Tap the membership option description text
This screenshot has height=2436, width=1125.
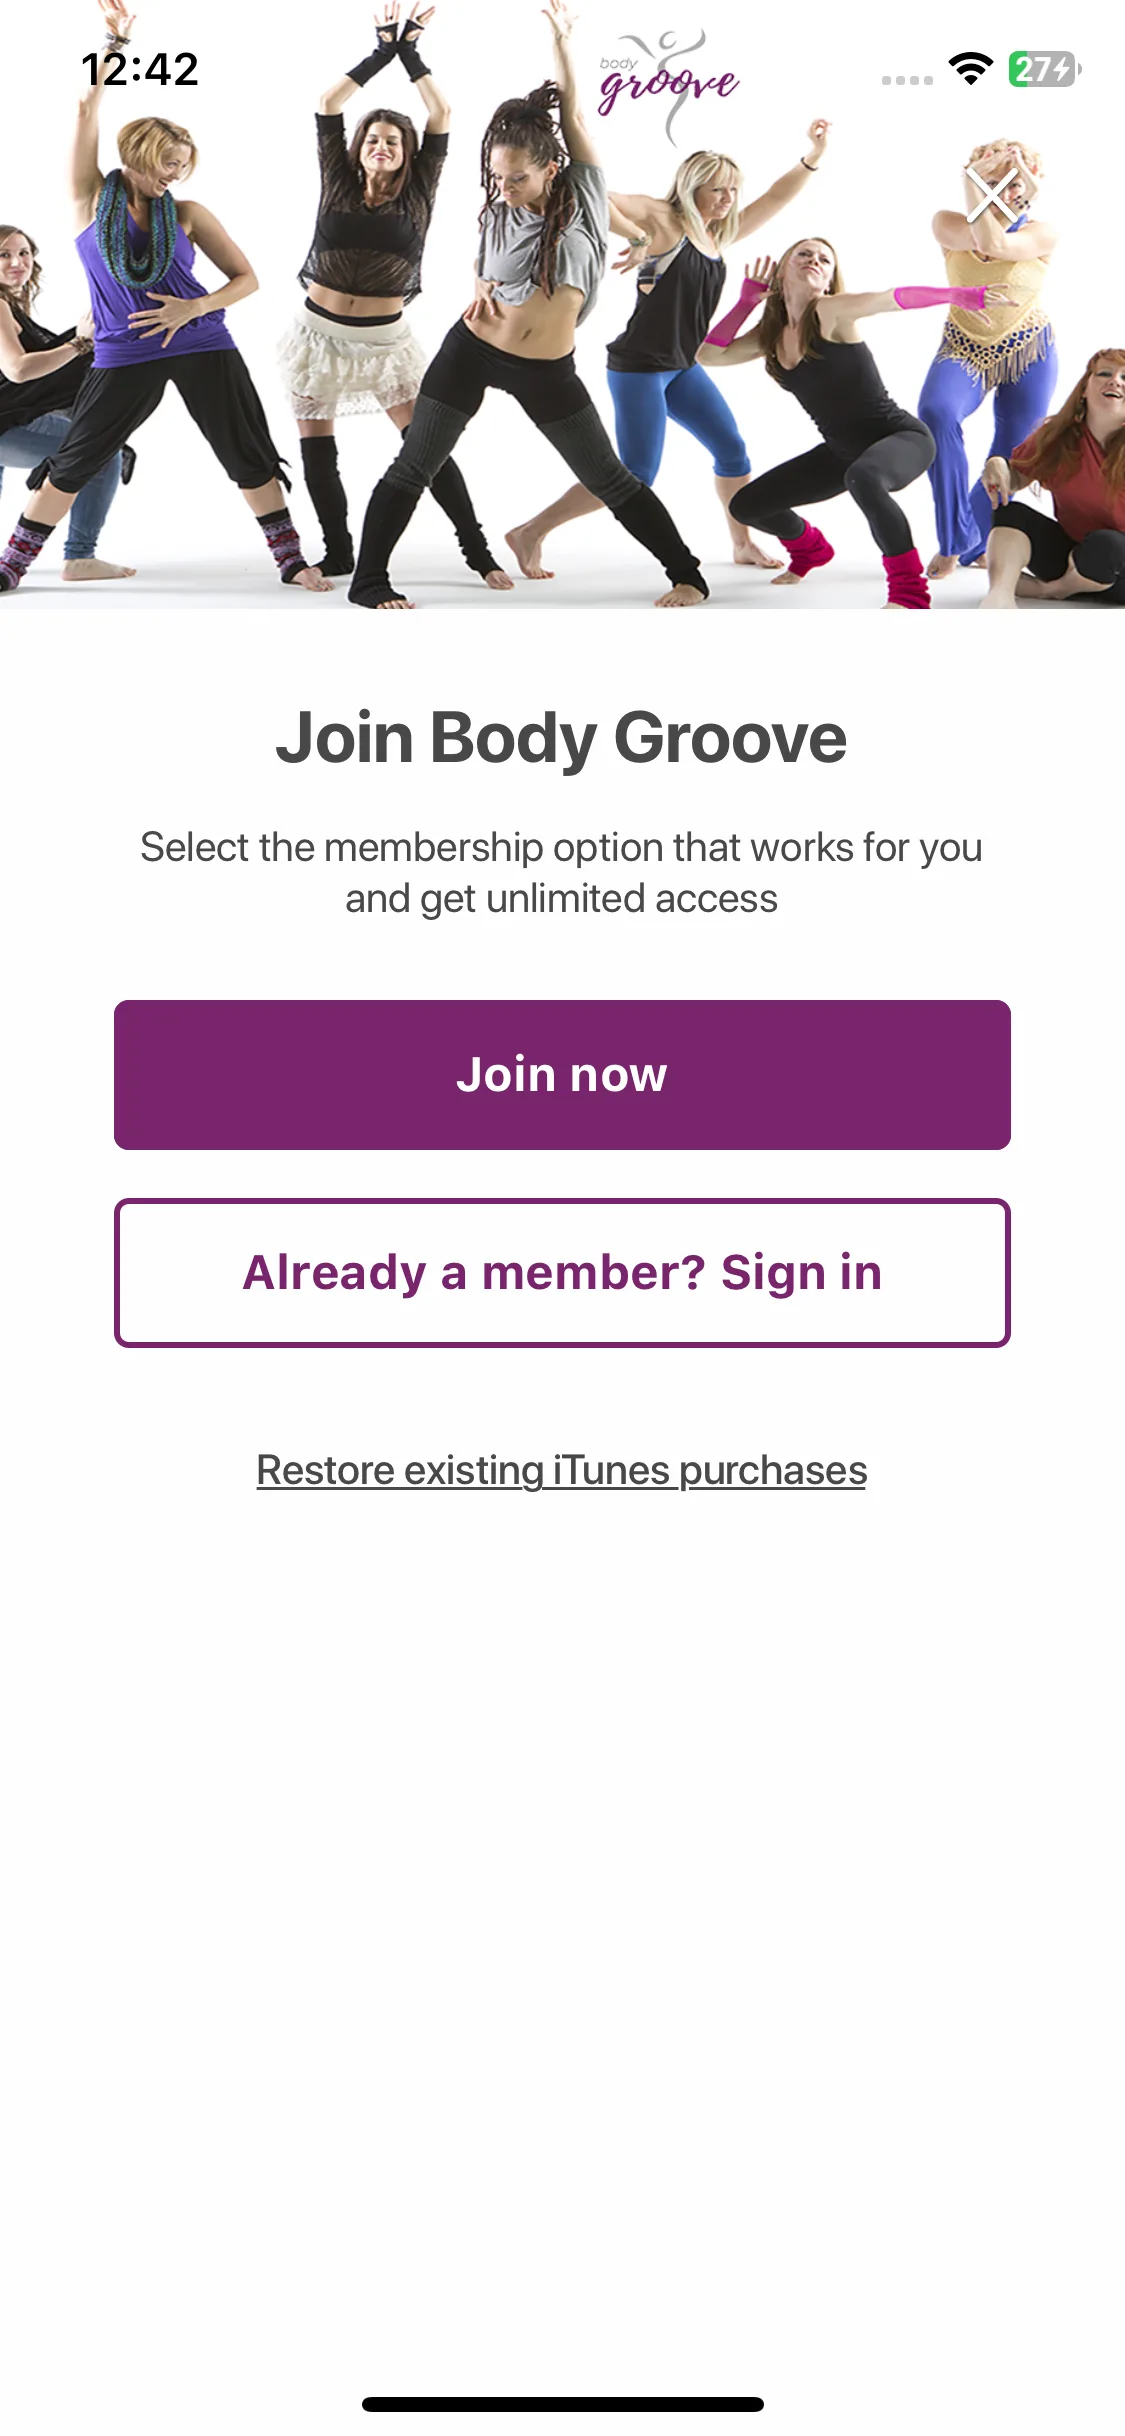(x=562, y=873)
